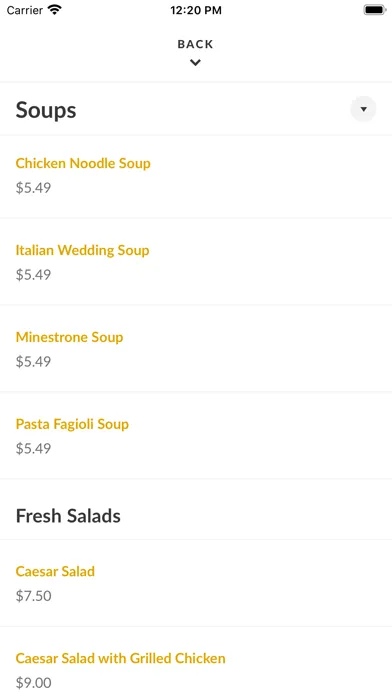Click the battery indicator icon

374,10
